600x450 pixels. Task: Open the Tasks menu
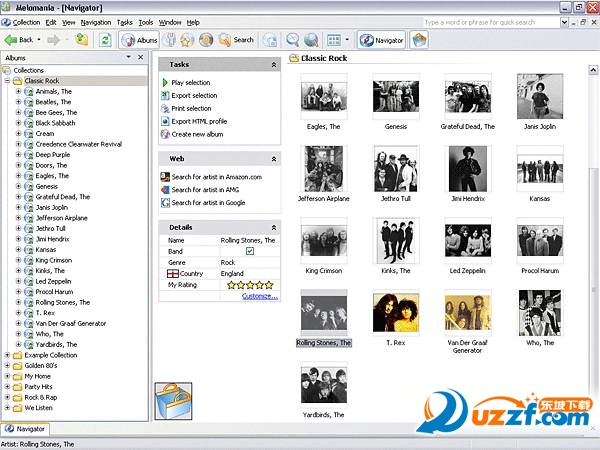[124, 22]
